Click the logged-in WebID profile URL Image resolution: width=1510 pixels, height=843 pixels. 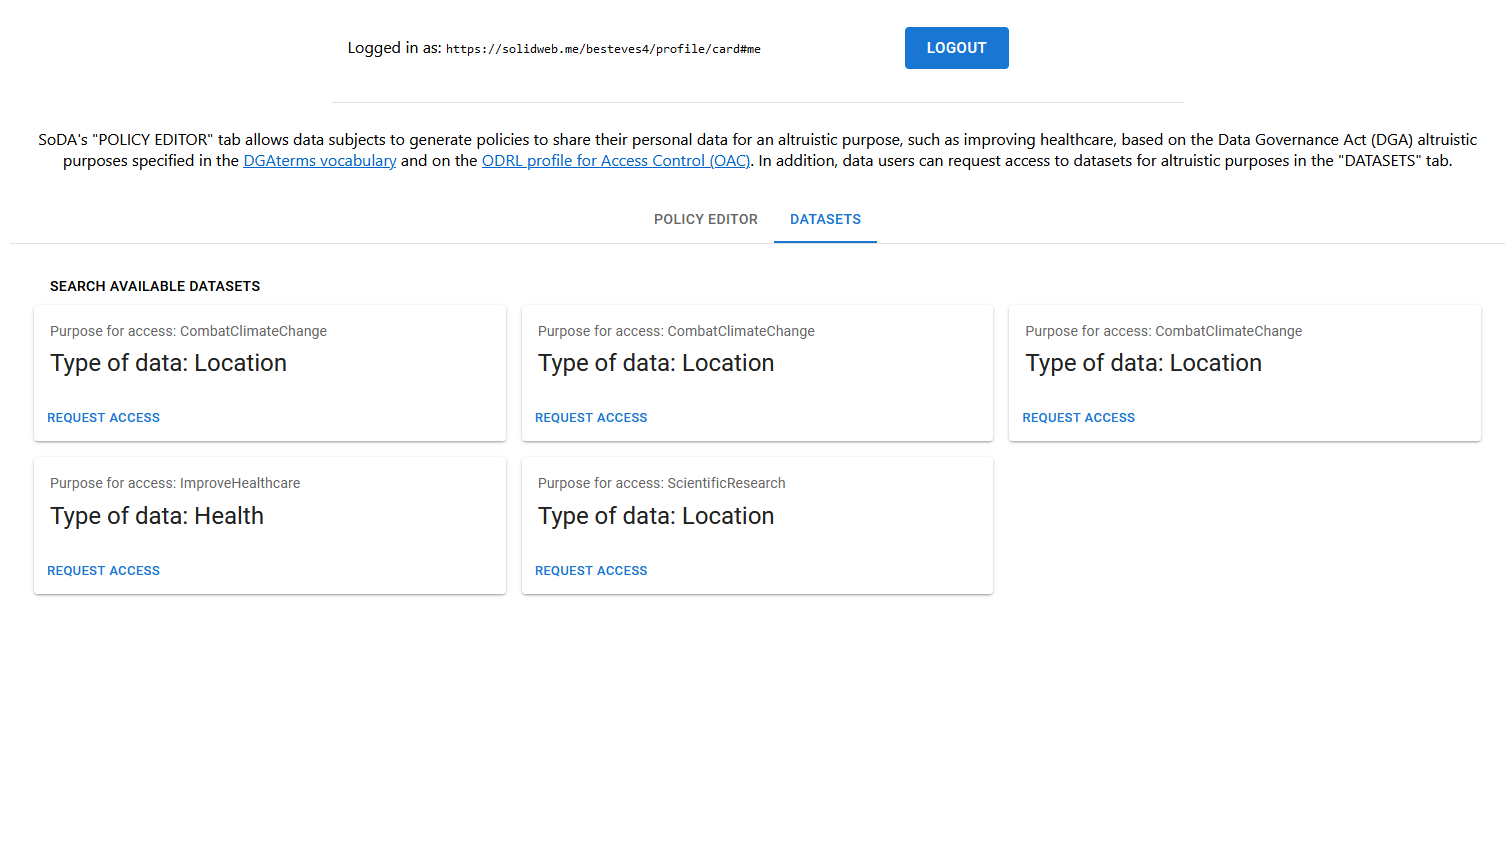pyautogui.click(x=603, y=49)
